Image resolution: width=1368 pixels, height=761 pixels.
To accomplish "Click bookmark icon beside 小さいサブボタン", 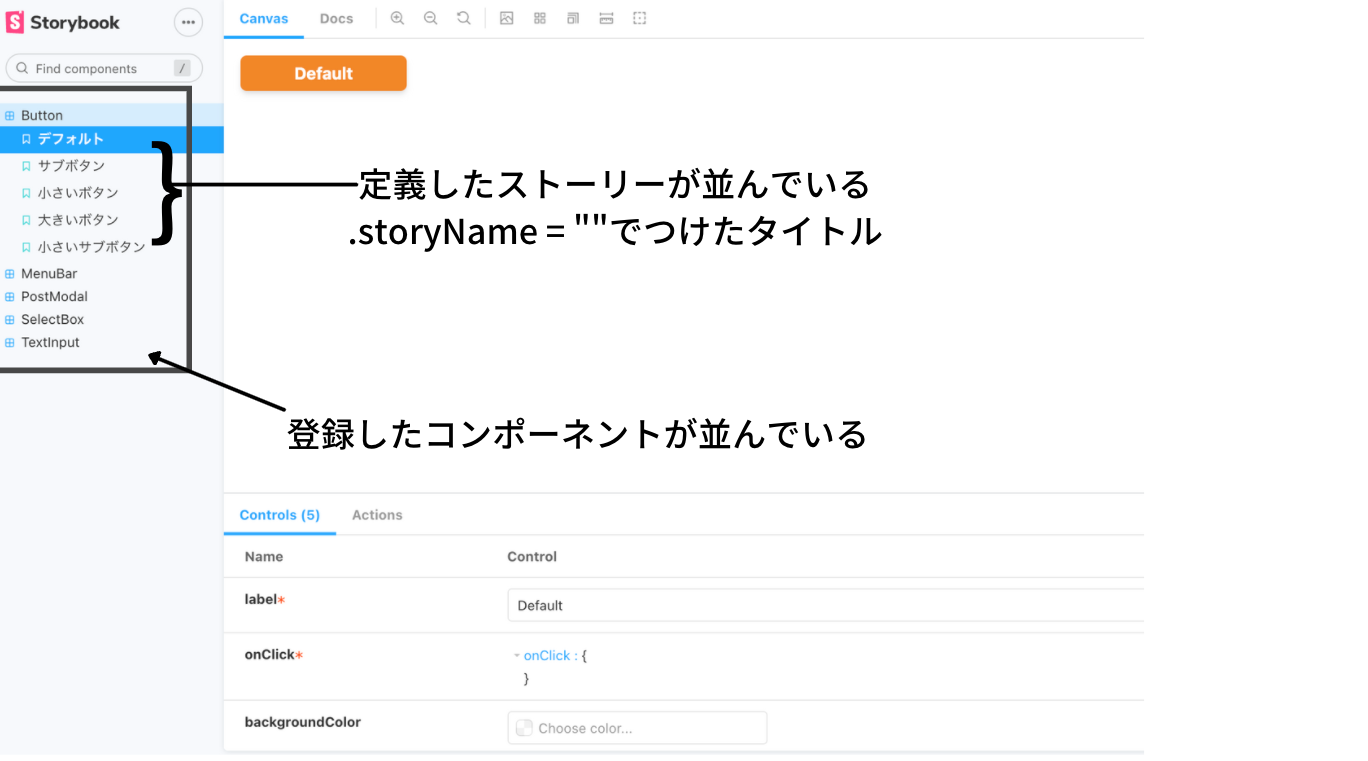I will pyautogui.click(x=27, y=247).
